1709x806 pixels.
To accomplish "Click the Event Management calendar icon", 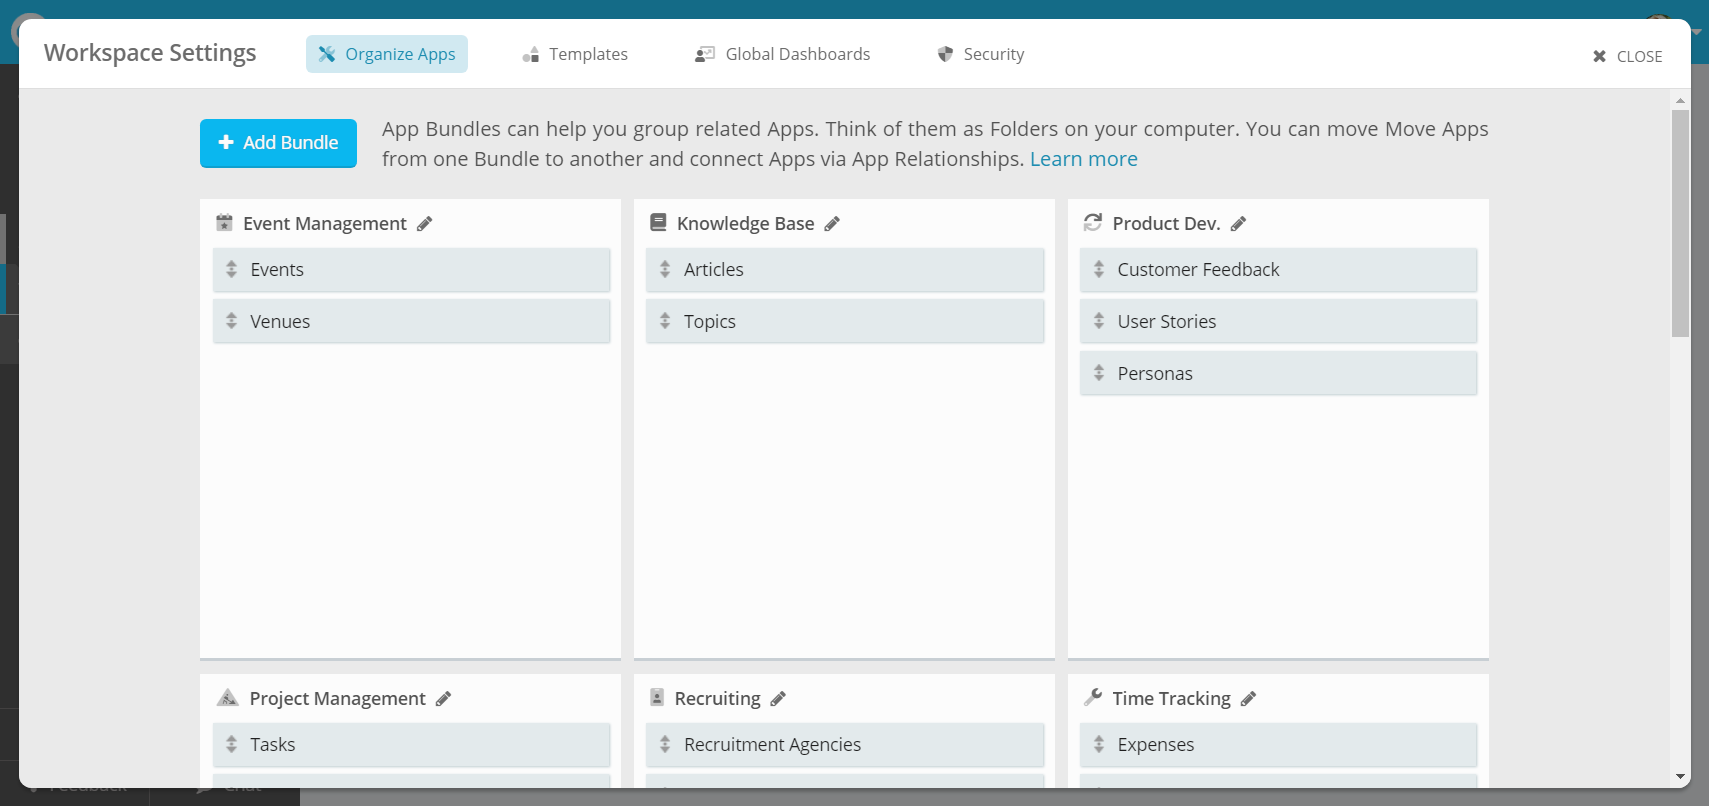I will pos(225,223).
